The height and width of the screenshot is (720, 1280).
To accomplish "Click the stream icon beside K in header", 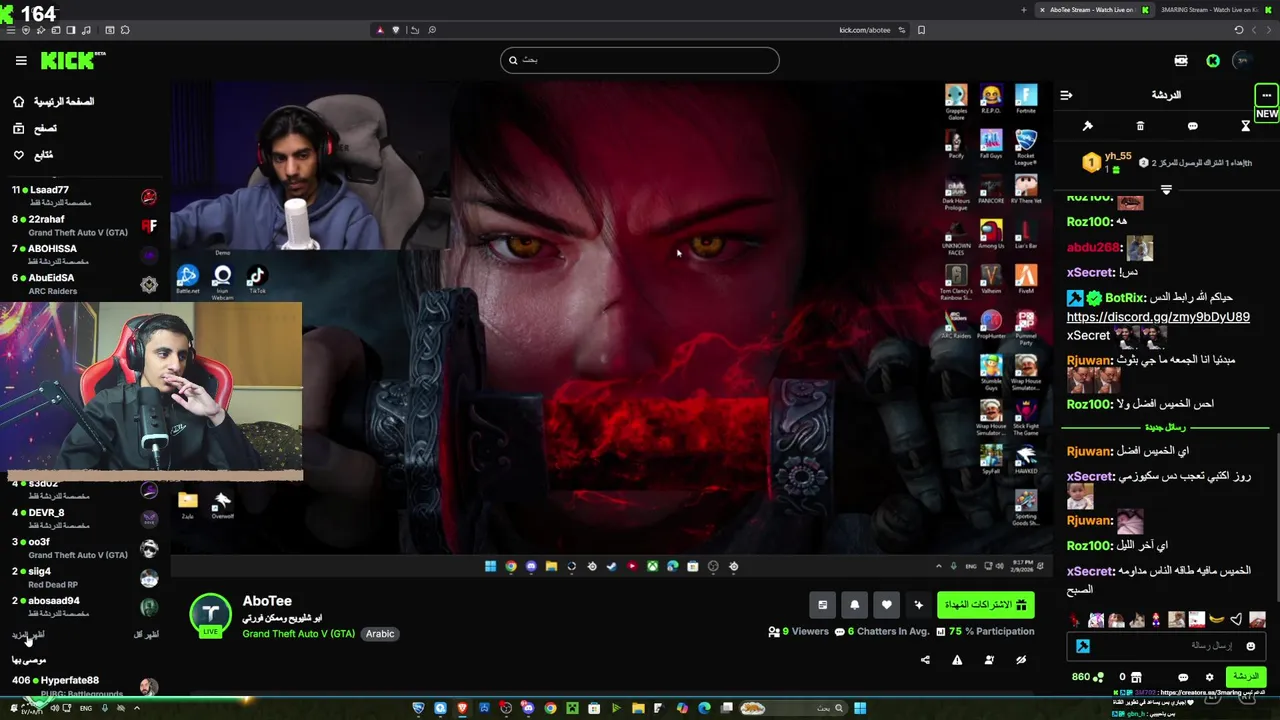I will pyautogui.click(x=1181, y=61).
